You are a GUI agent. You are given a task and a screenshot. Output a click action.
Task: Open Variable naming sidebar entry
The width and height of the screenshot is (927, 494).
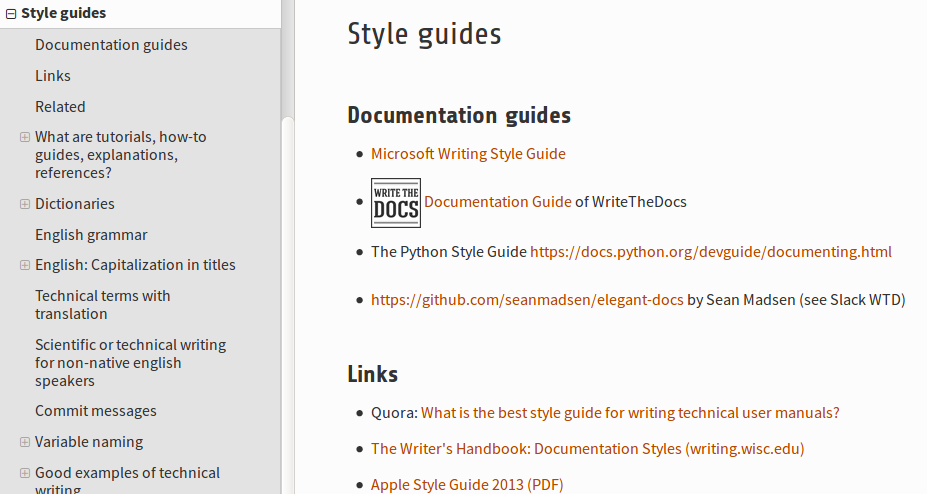[x=89, y=442]
